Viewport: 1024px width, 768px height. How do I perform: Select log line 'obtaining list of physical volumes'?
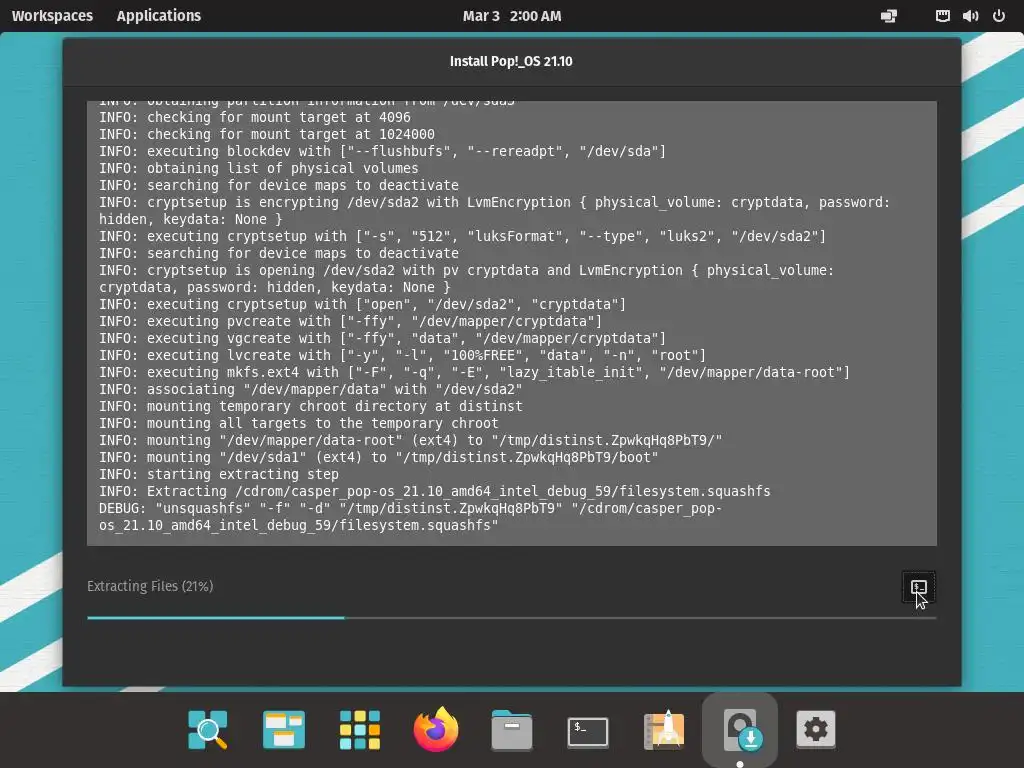[x=259, y=168]
